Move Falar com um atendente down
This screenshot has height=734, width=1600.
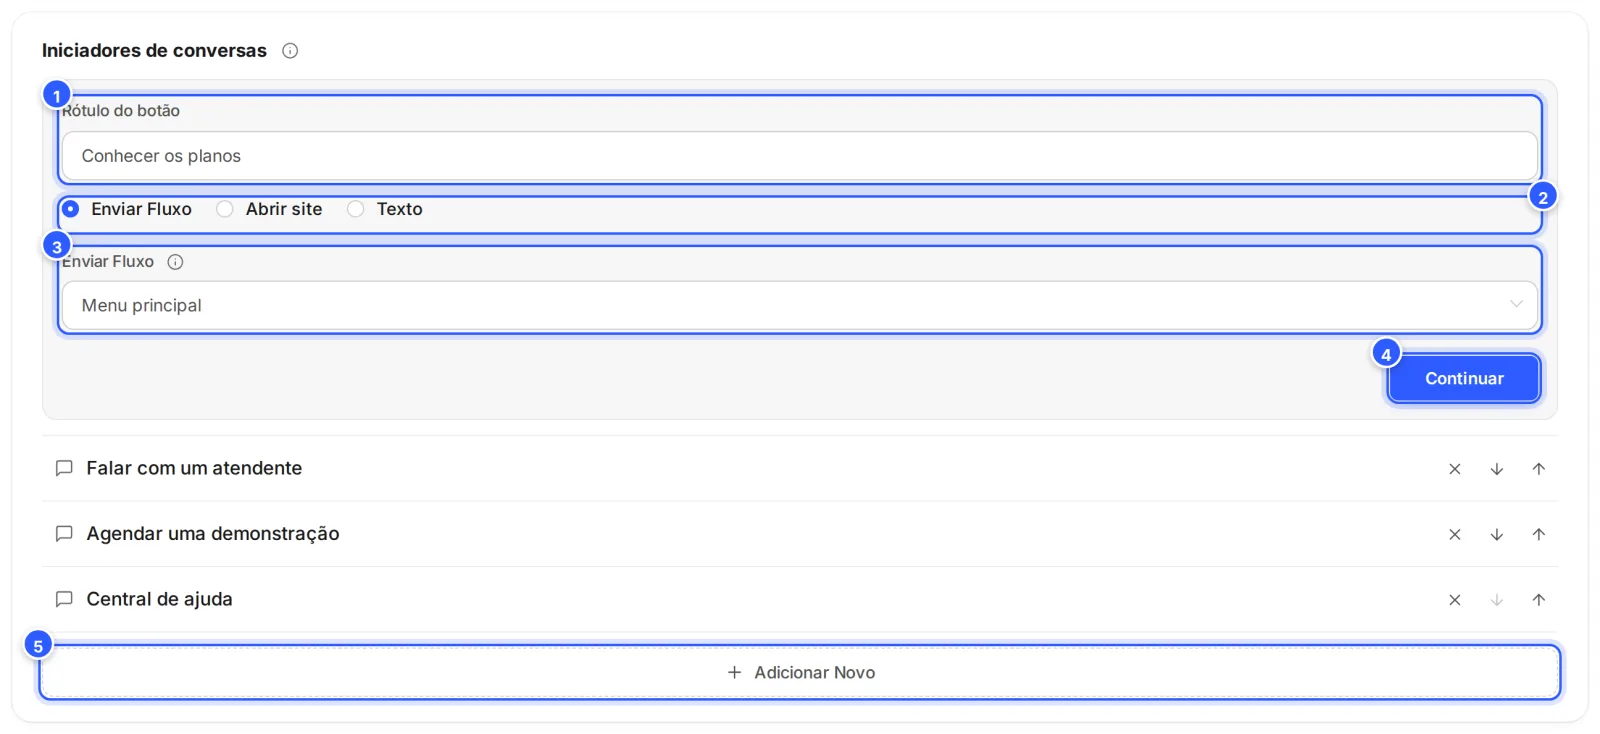[1497, 469]
